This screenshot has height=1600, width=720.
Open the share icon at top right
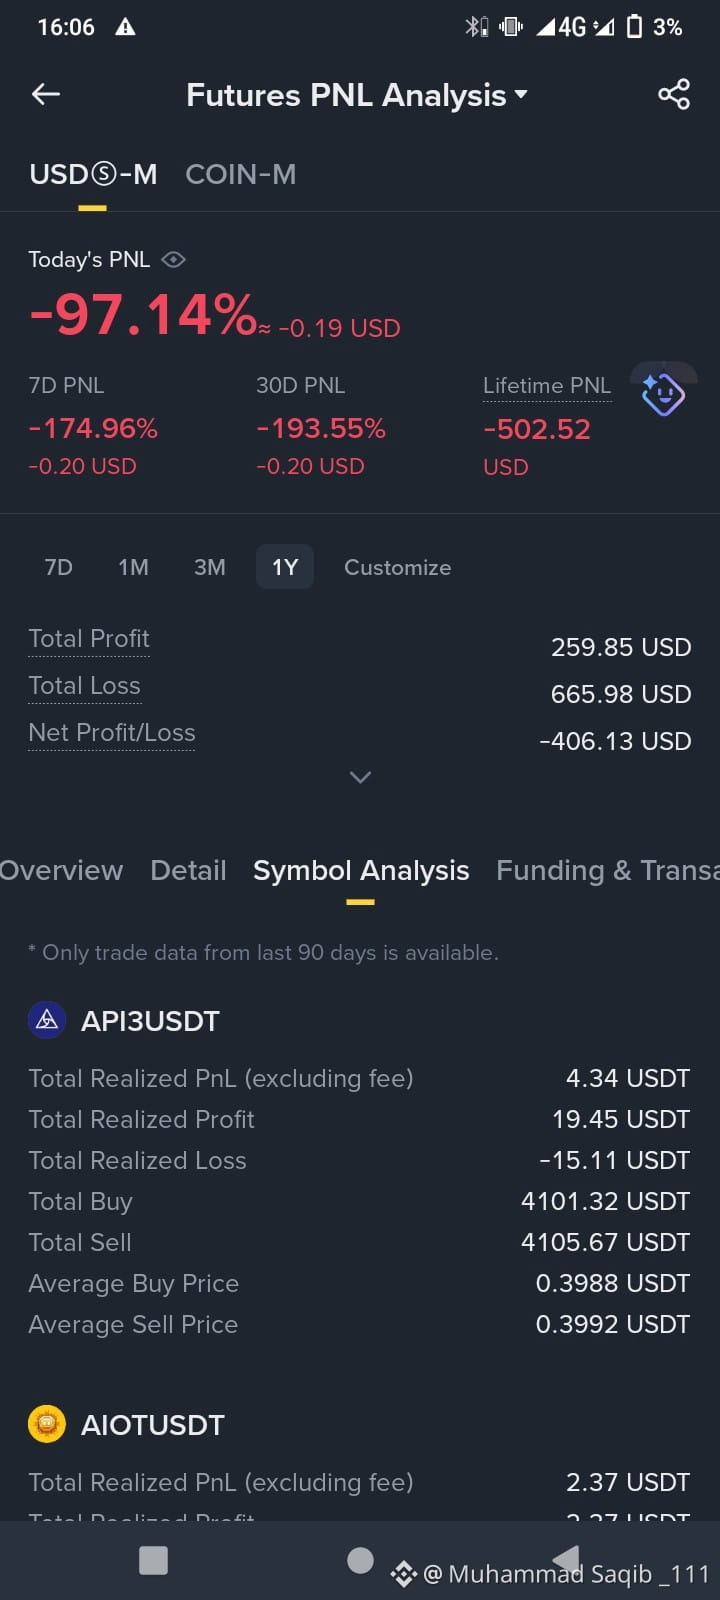674,94
